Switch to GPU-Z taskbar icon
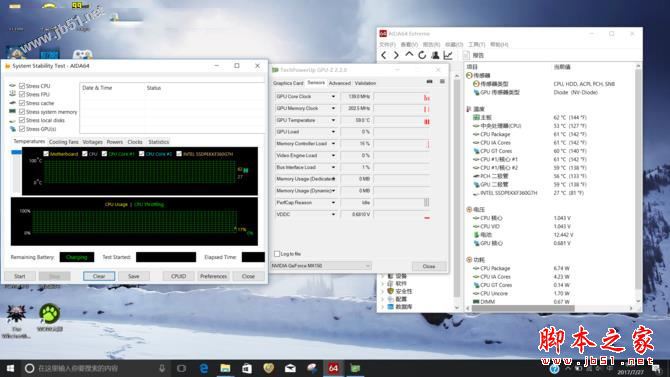Screen dimensions: 670x377 click(355, 368)
